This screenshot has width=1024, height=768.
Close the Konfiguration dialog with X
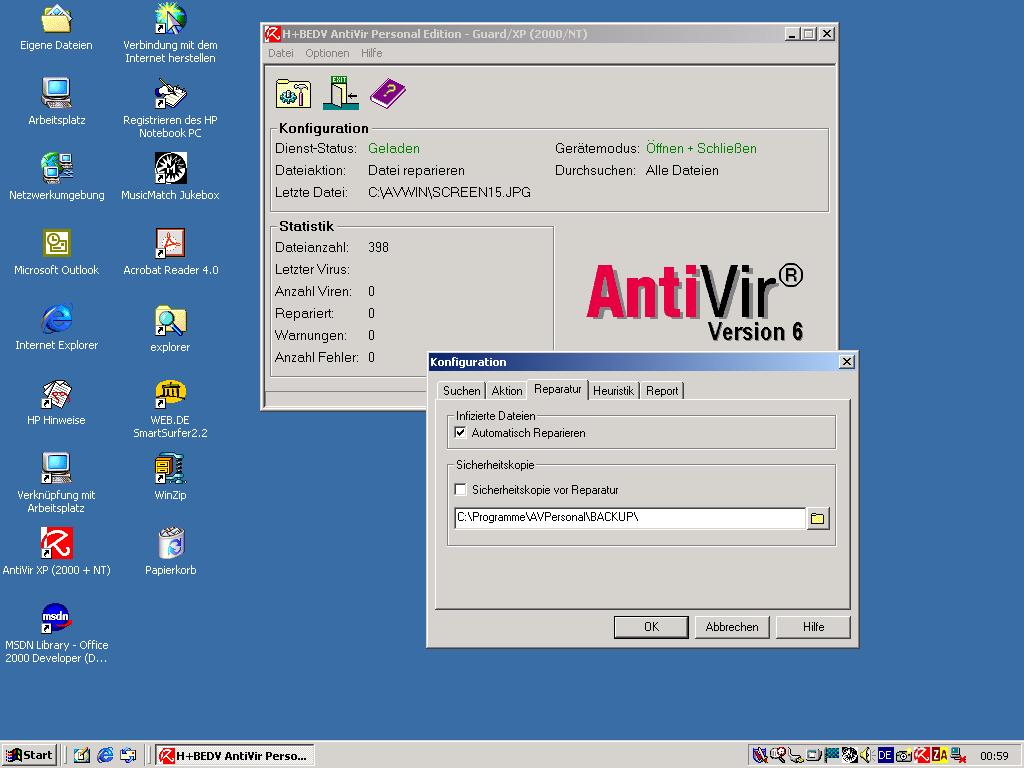coord(846,362)
